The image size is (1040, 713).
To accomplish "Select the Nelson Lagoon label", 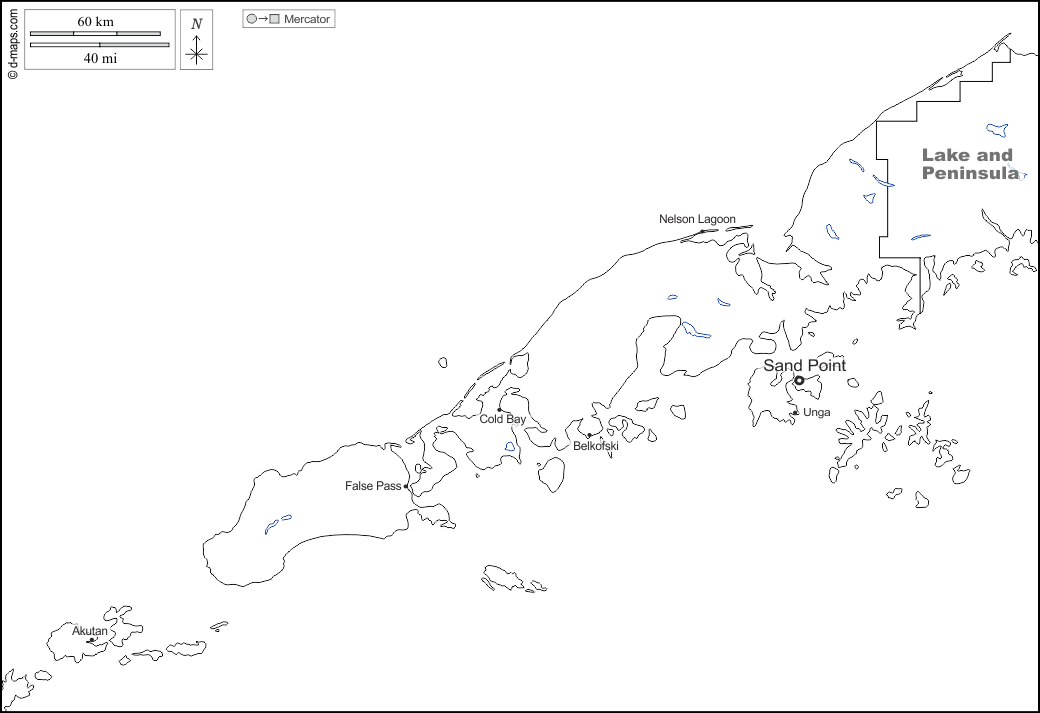I will (x=697, y=219).
